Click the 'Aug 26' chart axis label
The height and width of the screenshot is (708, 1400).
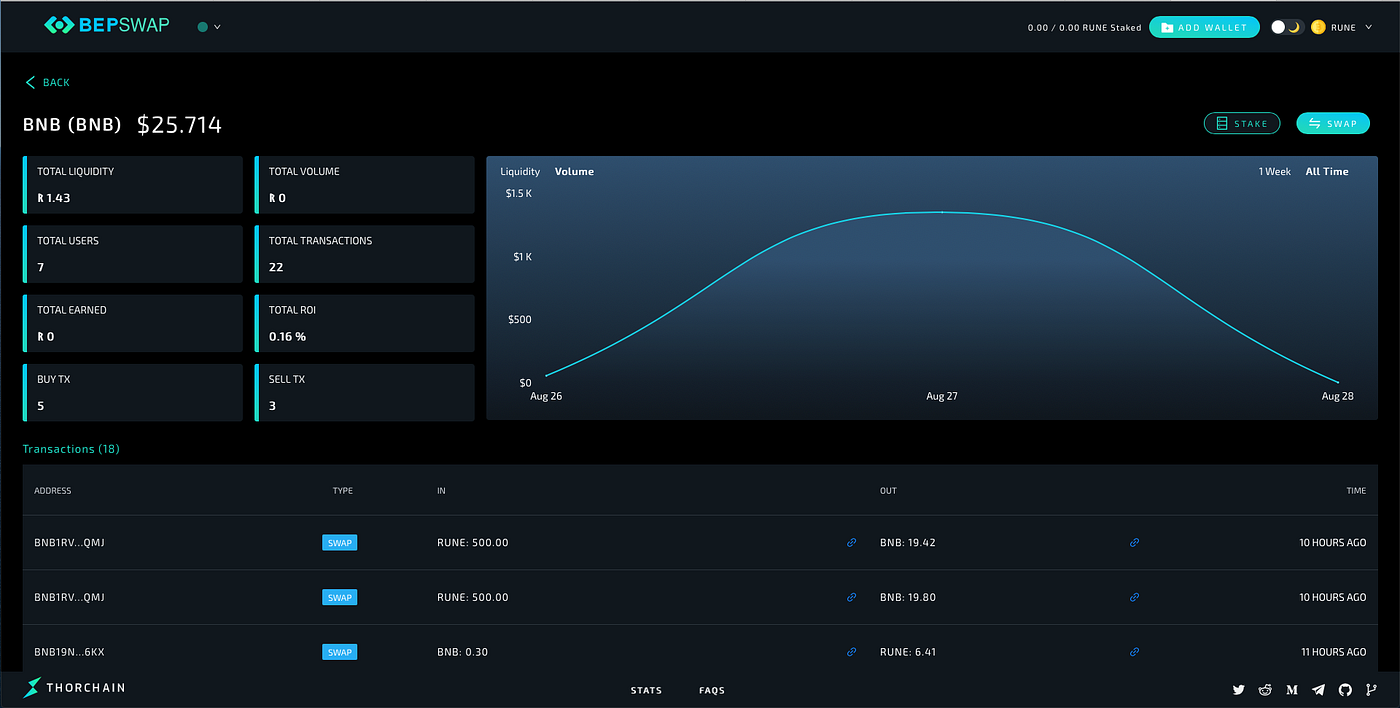point(546,397)
